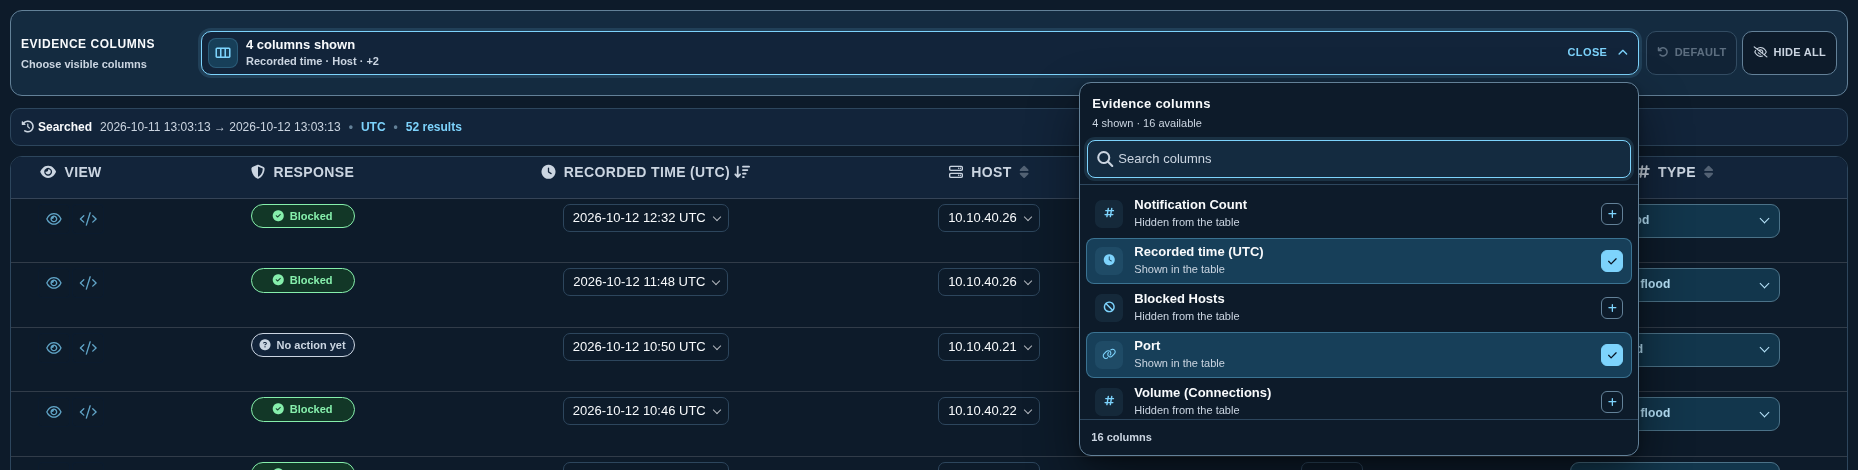Click the blocked icon beside Blocked Hosts
The width and height of the screenshot is (1858, 470).
(x=1109, y=307)
